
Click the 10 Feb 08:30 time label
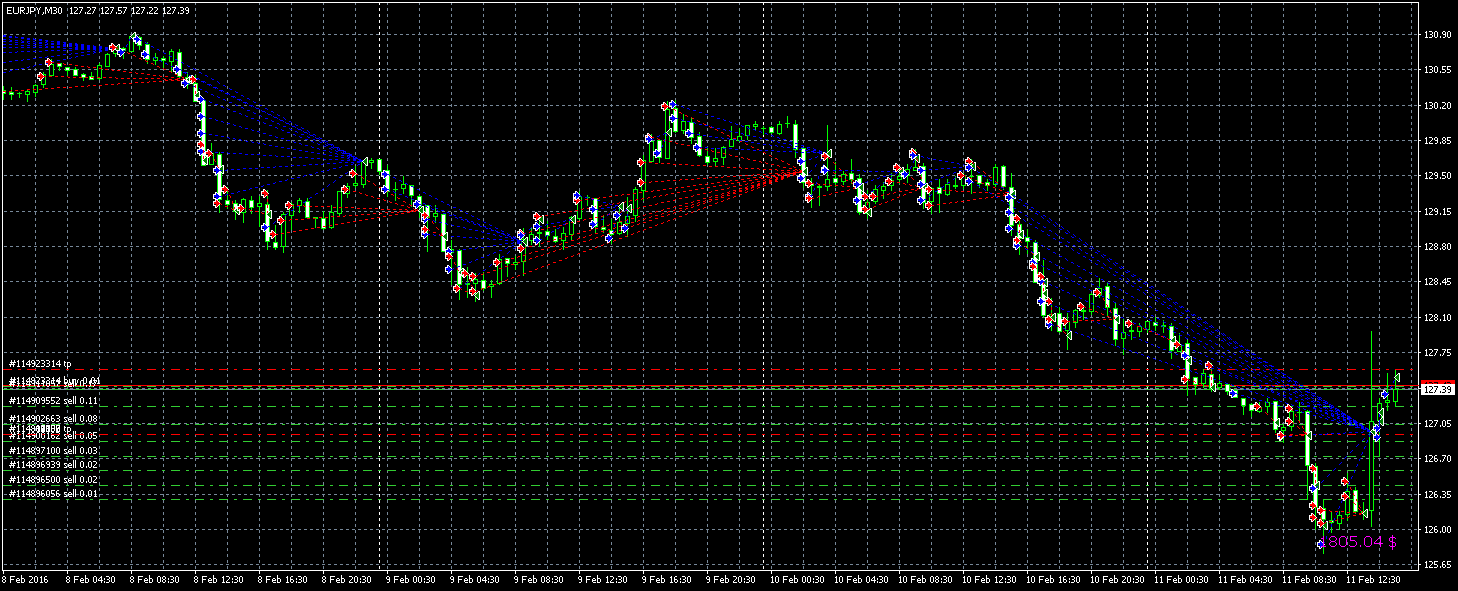click(x=927, y=579)
